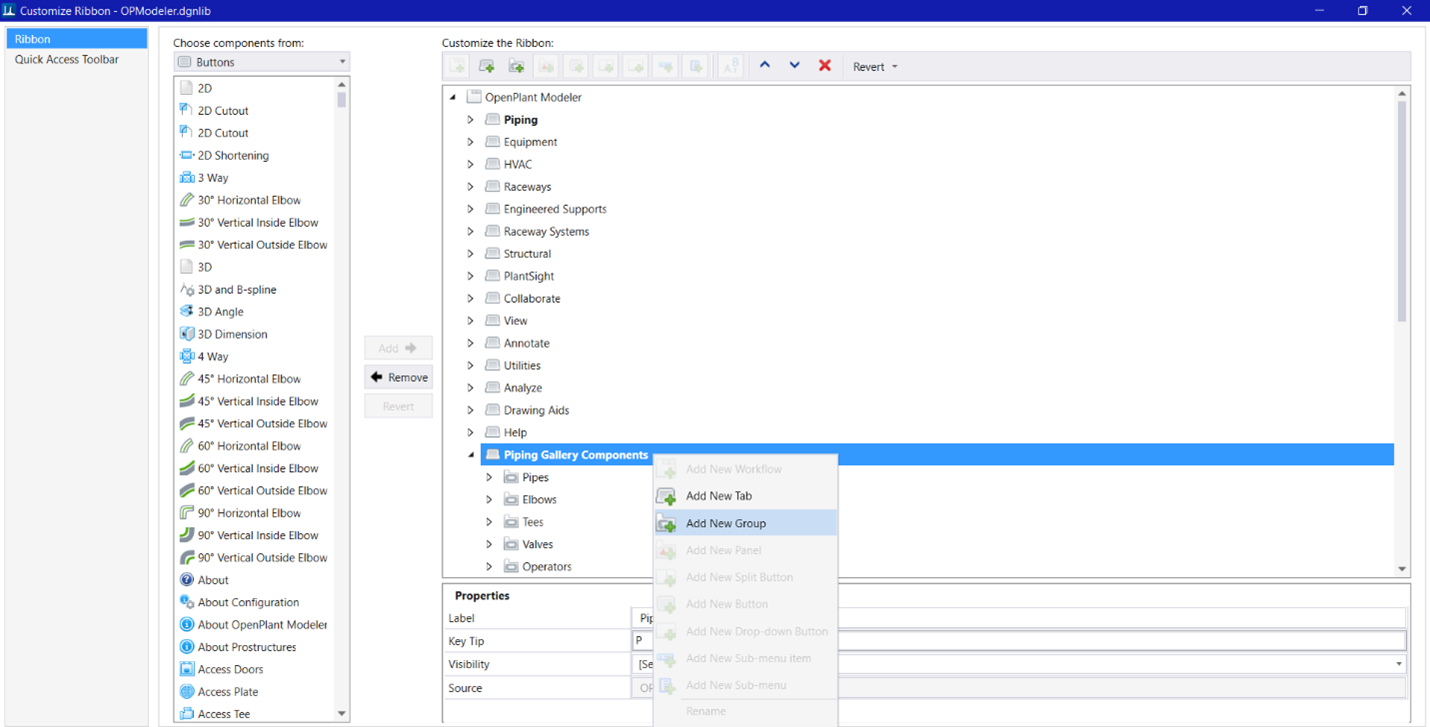Viewport: 1430px width, 727px height.
Task: Select the 90° Horizontal Elbow icon
Action: [187, 513]
